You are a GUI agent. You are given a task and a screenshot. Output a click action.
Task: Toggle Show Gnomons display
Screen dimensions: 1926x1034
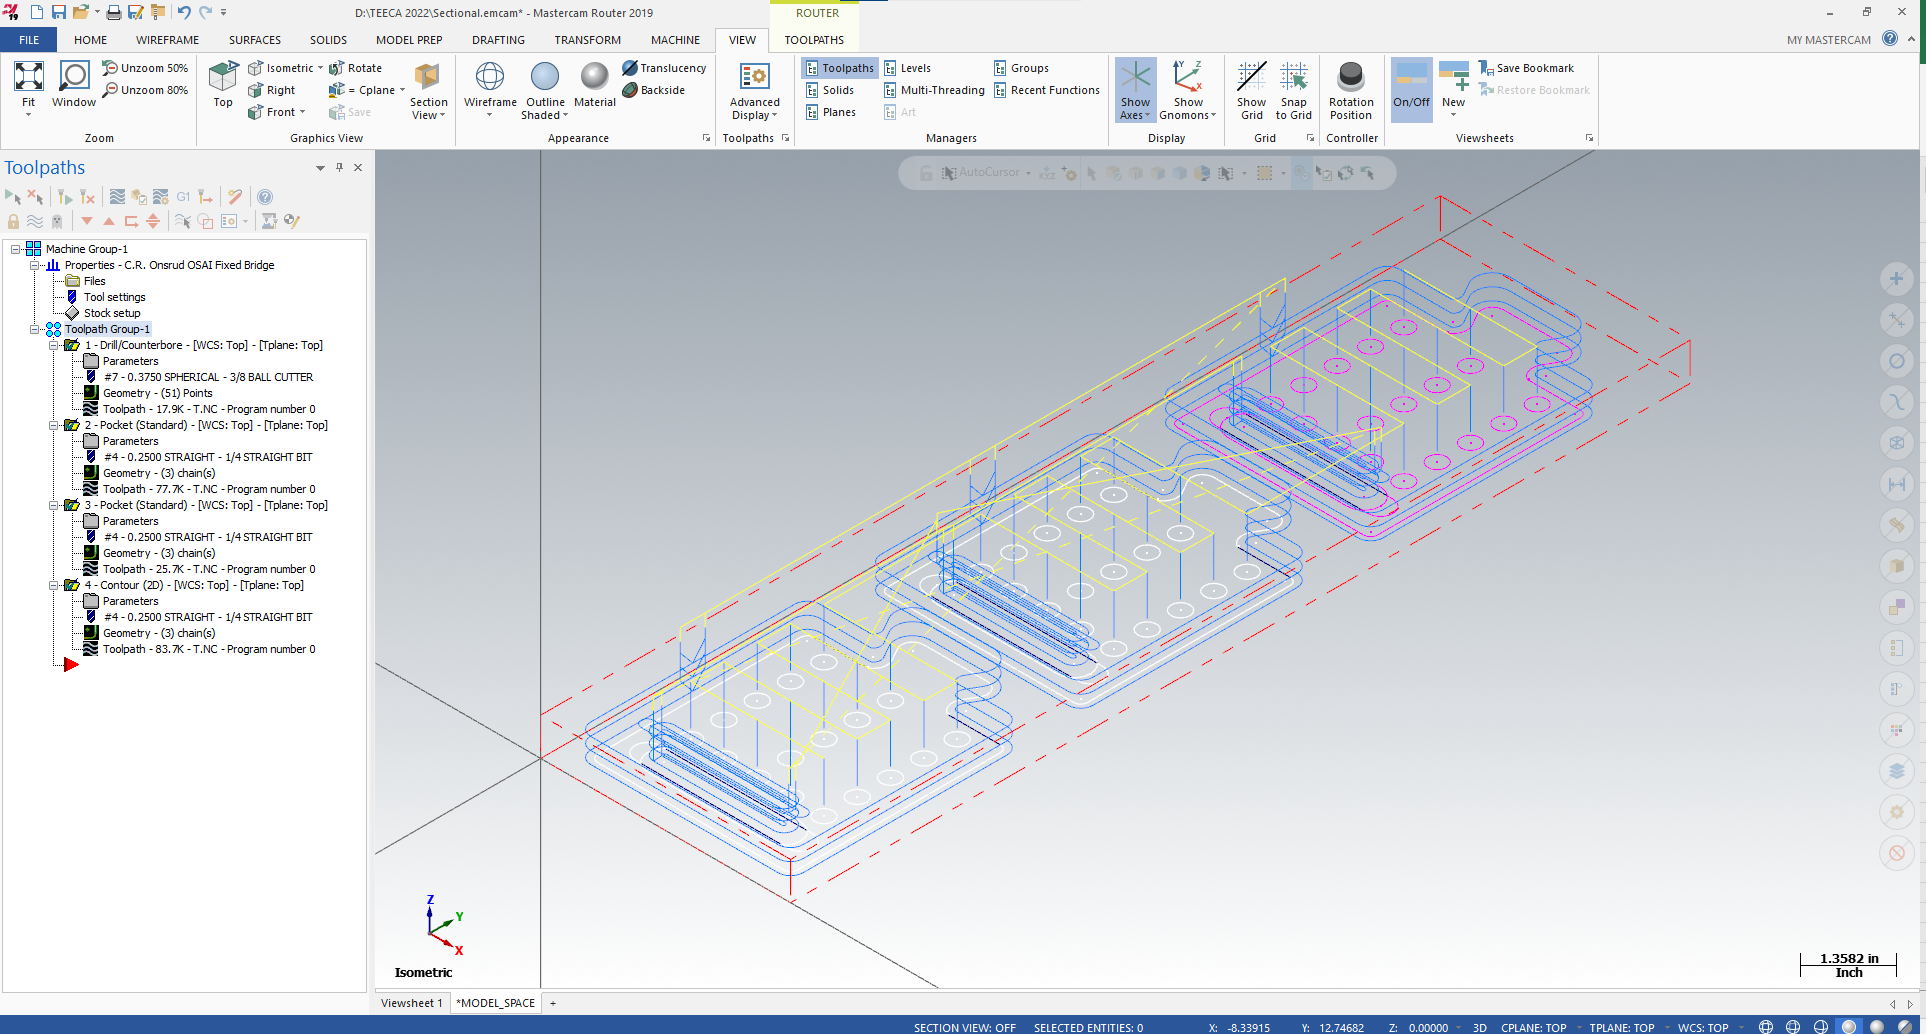coord(1188,90)
